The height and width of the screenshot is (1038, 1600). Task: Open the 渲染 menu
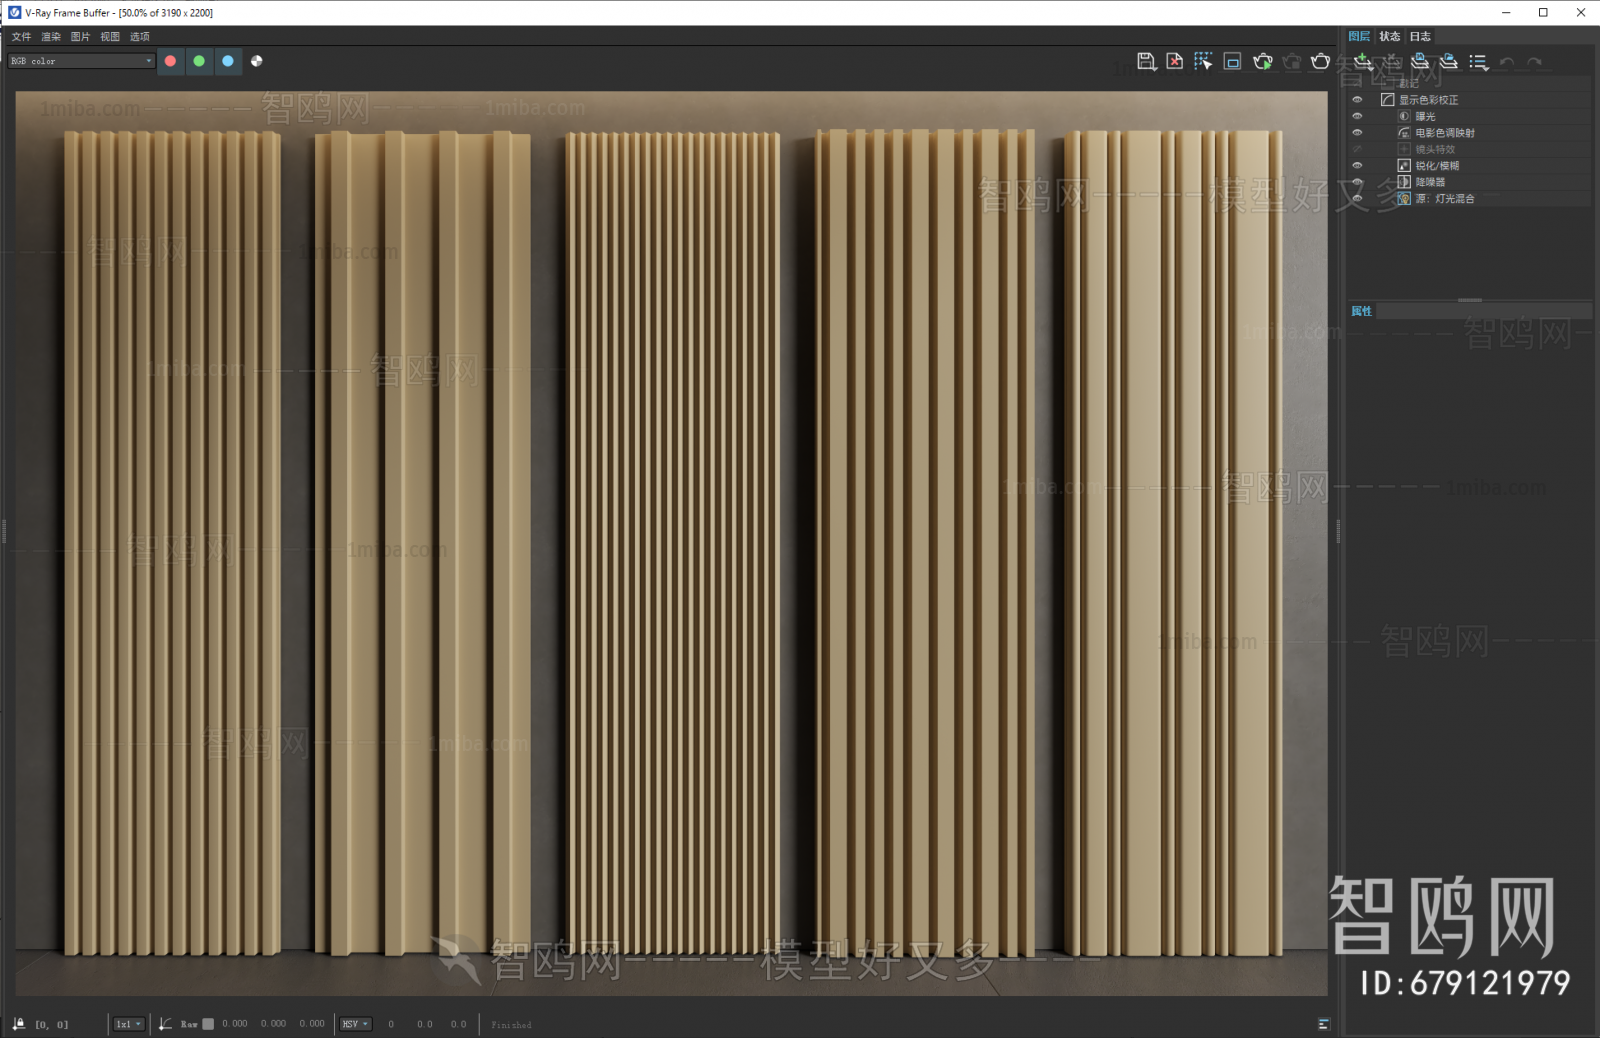tap(51, 37)
